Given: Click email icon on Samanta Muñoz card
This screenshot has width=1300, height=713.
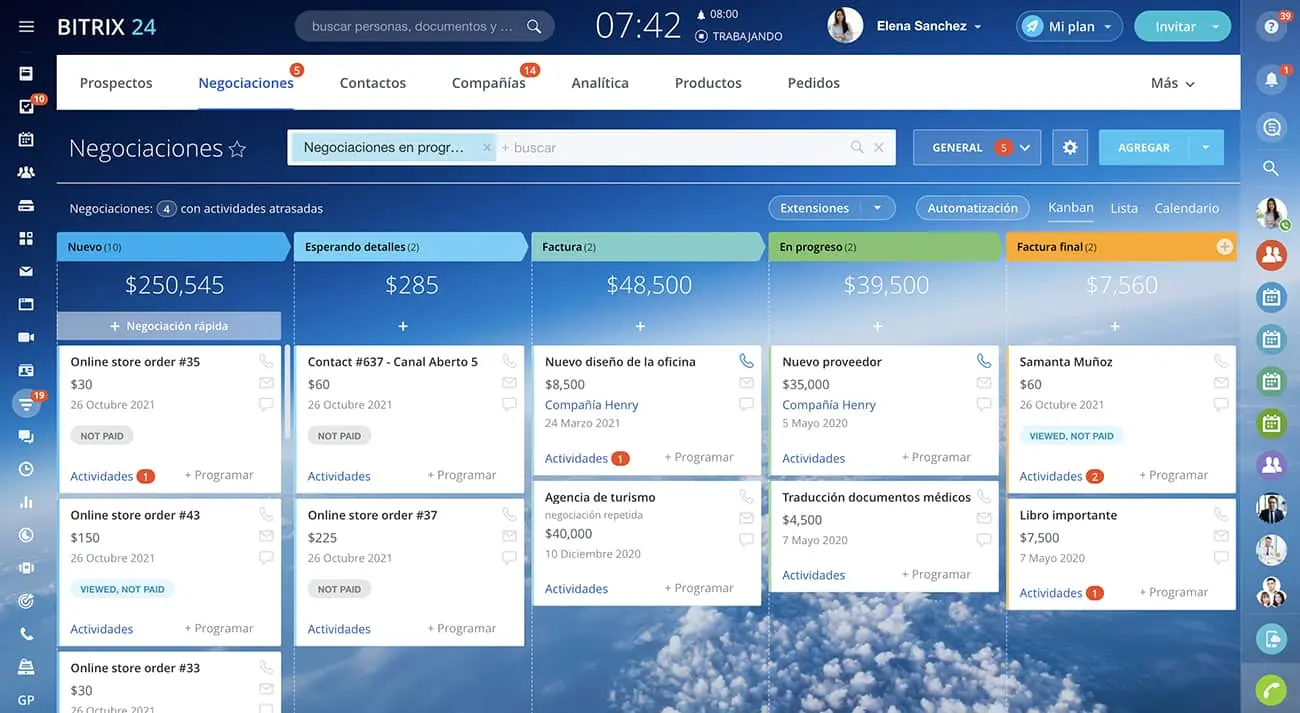Looking at the screenshot, I should [1221, 383].
